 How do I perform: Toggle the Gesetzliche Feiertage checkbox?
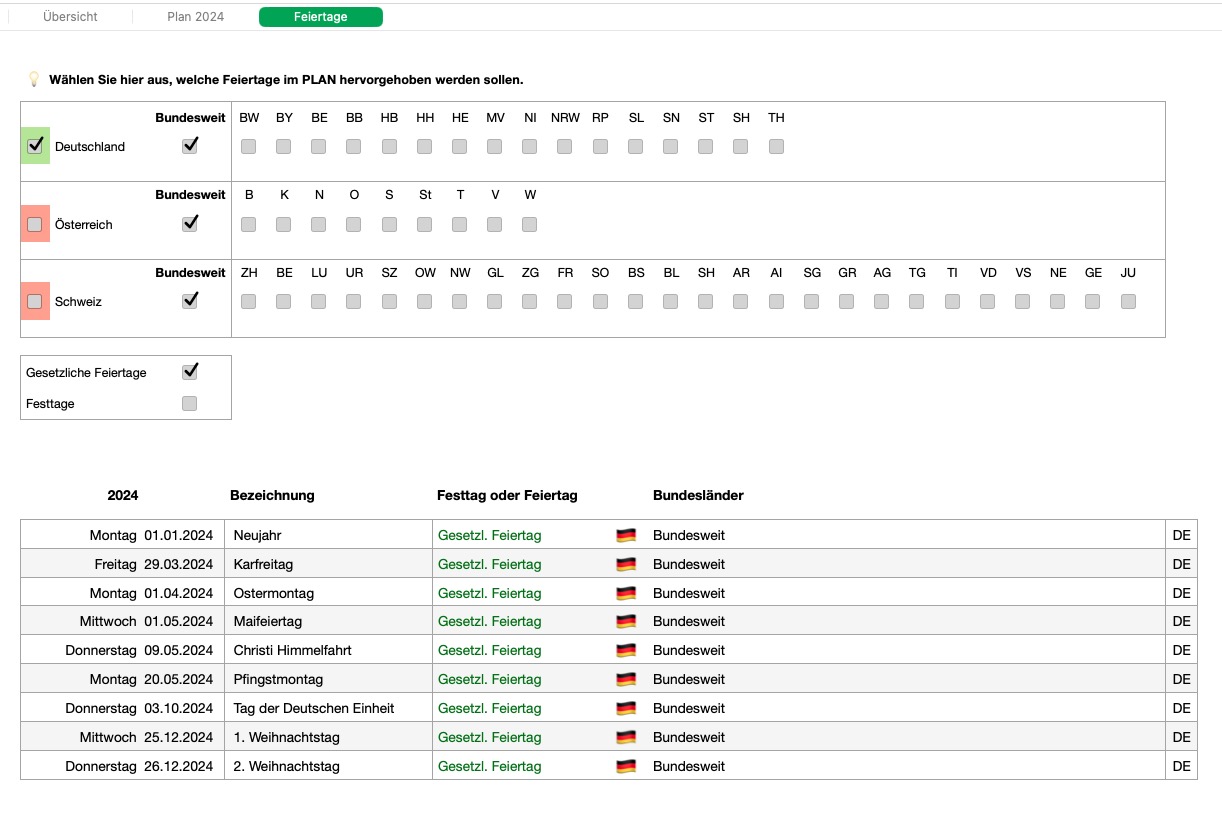click(x=190, y=372)
